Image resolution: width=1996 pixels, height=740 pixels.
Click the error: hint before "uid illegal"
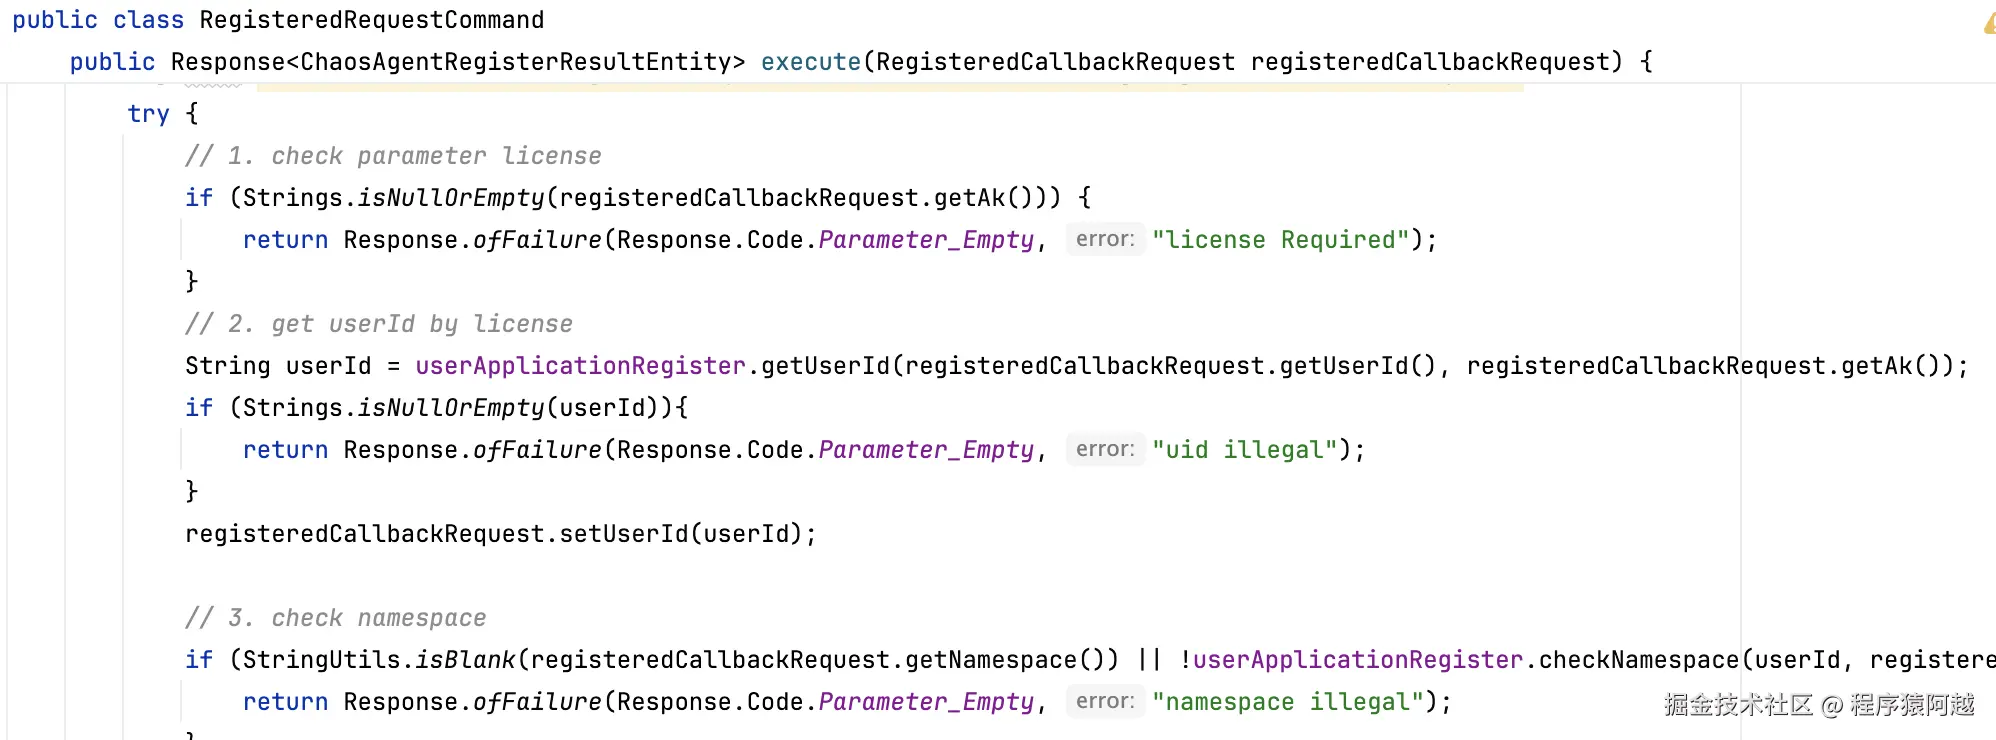1105,450
